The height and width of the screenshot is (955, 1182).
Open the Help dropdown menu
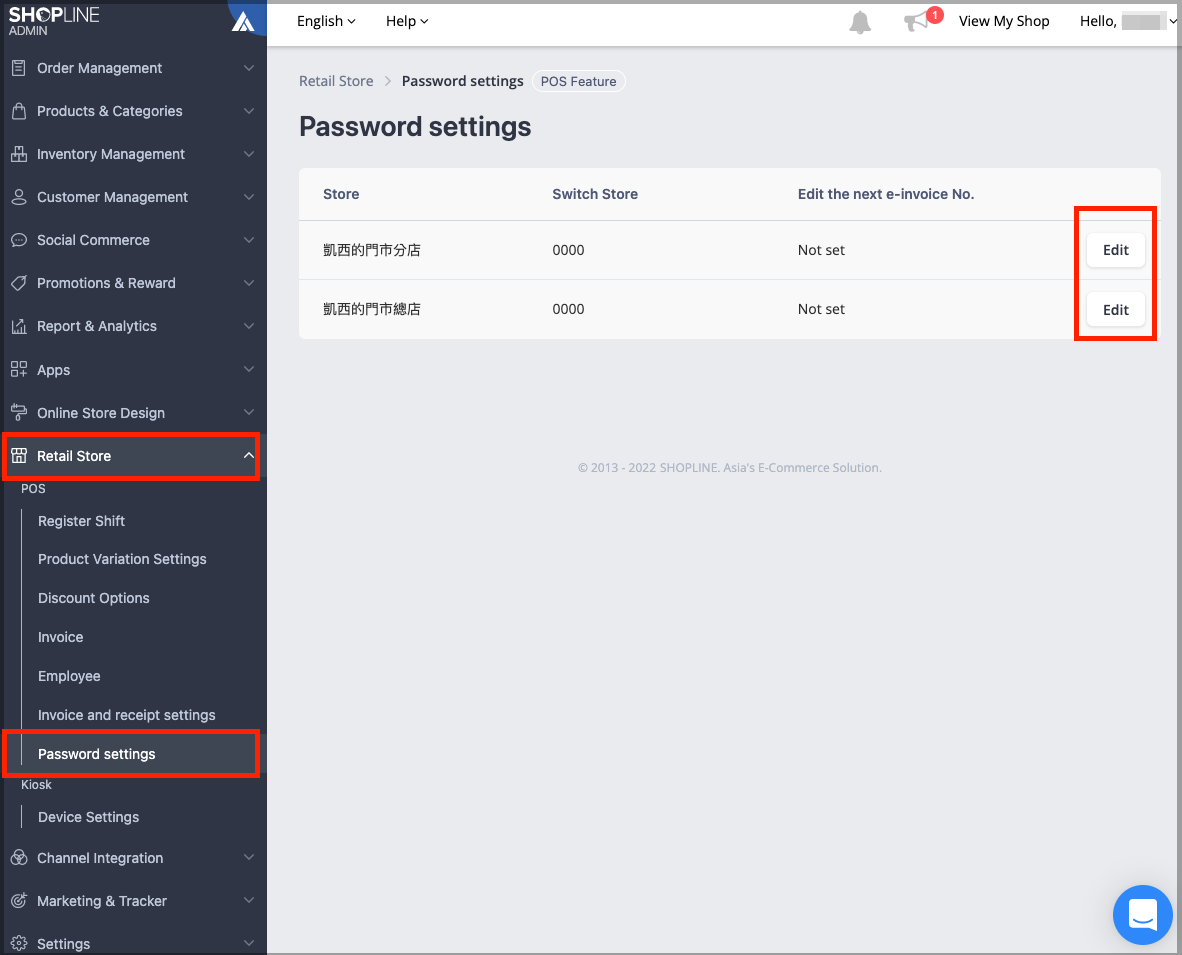tap(407, 21)
